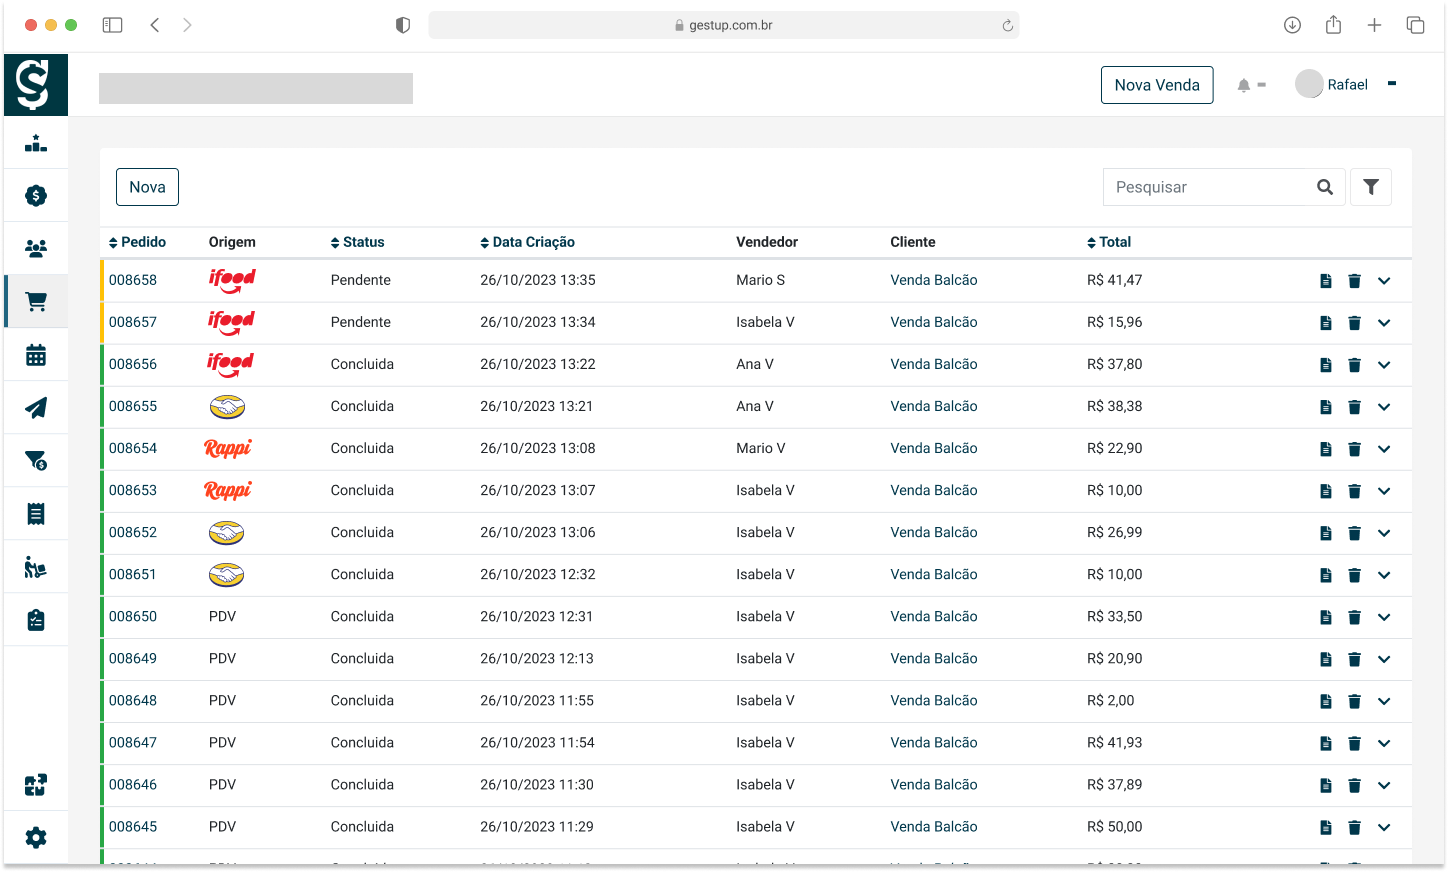View document for order 008656
1448x872 pixels.
point(1326,365)
